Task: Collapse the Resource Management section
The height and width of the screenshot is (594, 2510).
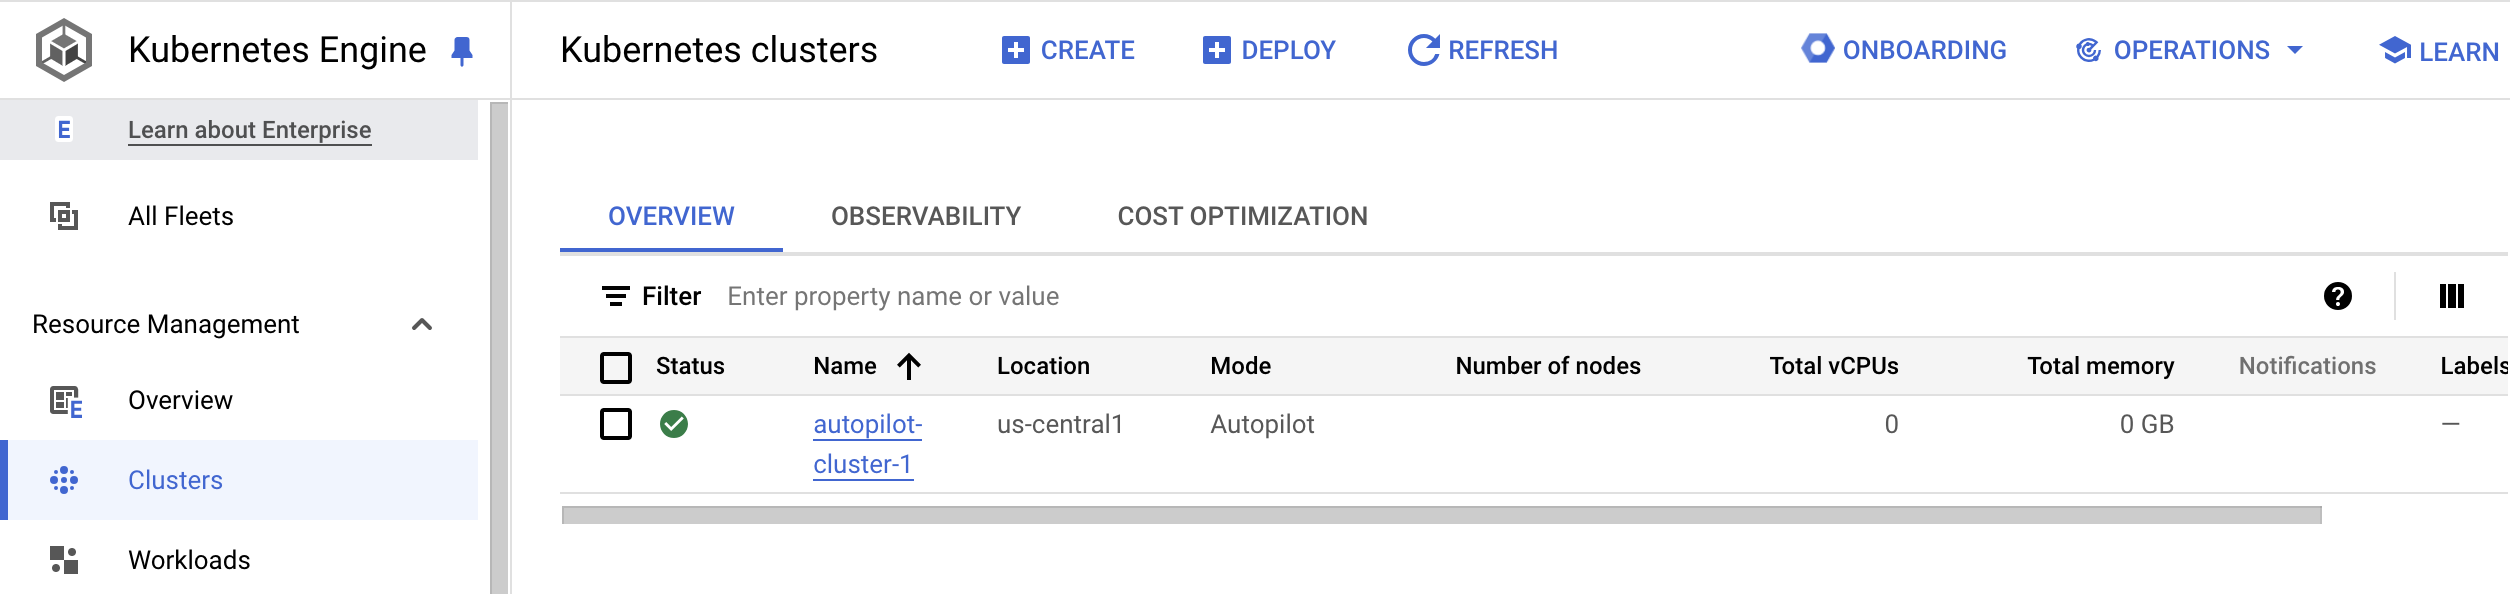Action: pyautogui.click(x=422, y=324)
